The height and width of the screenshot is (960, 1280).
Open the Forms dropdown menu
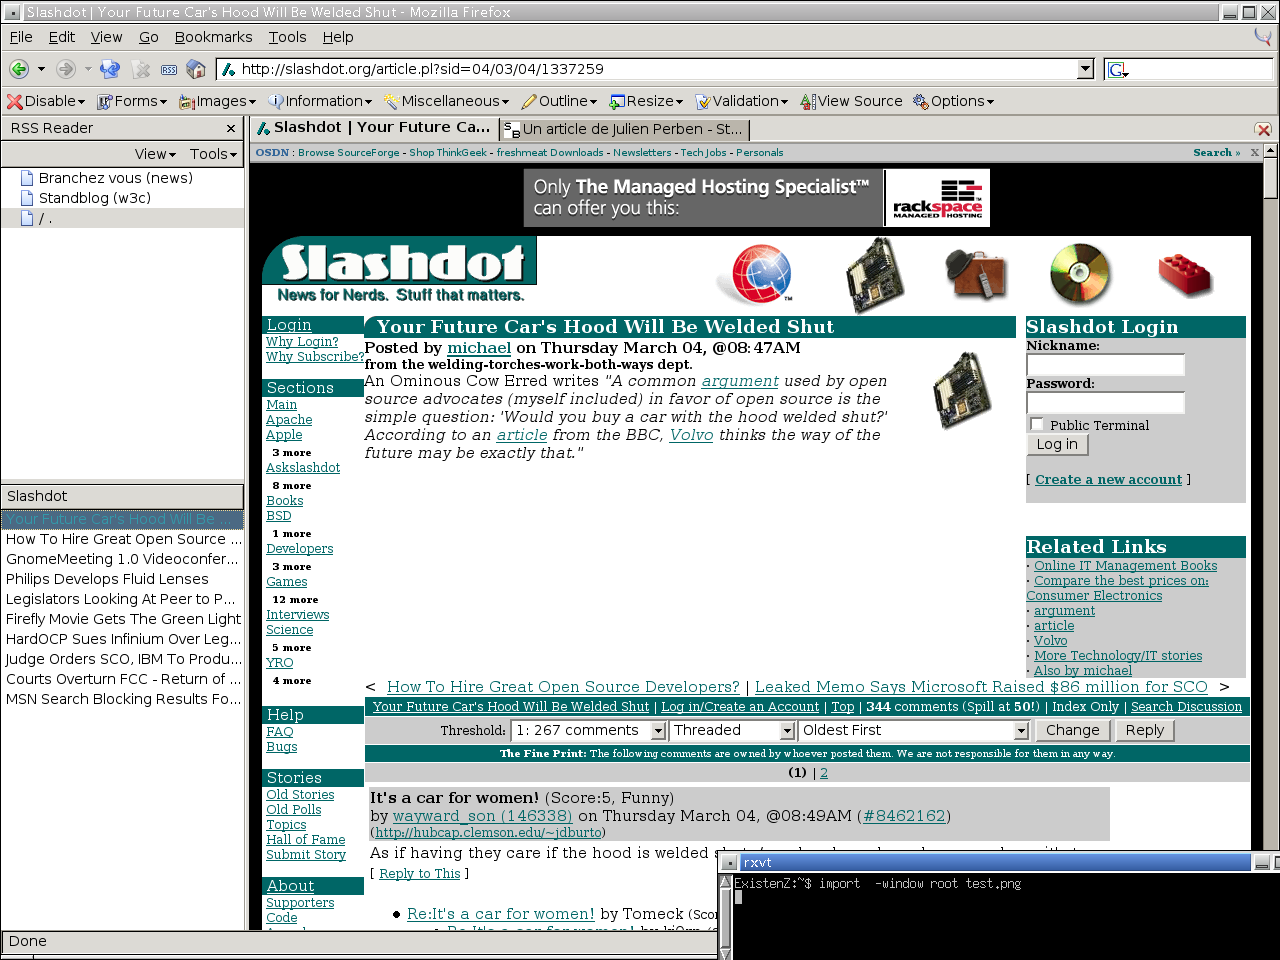click(132, 101)
